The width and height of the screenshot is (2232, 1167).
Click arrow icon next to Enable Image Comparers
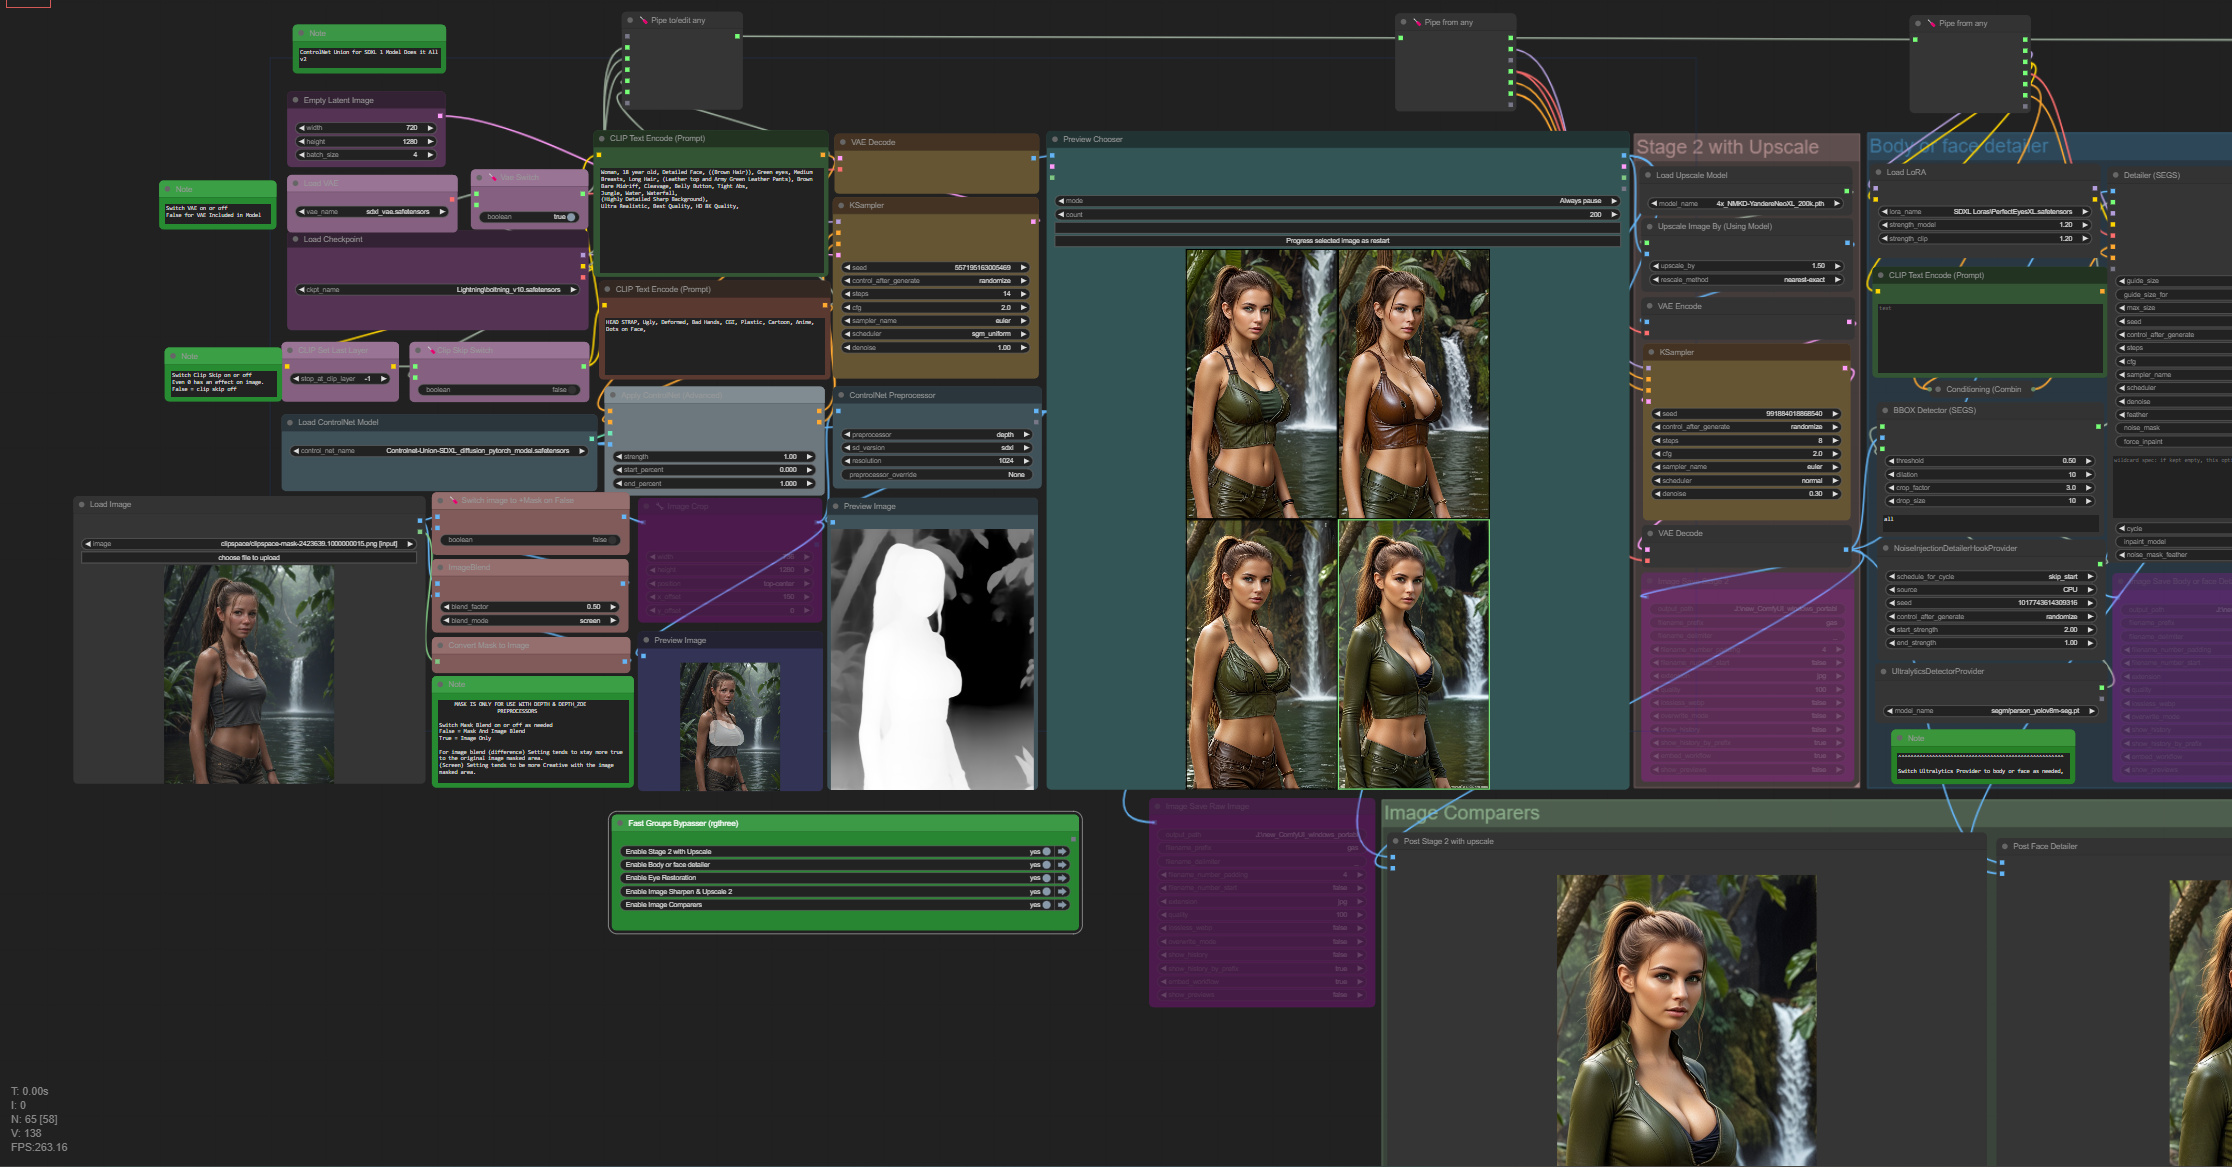[x=1062, y=905]
